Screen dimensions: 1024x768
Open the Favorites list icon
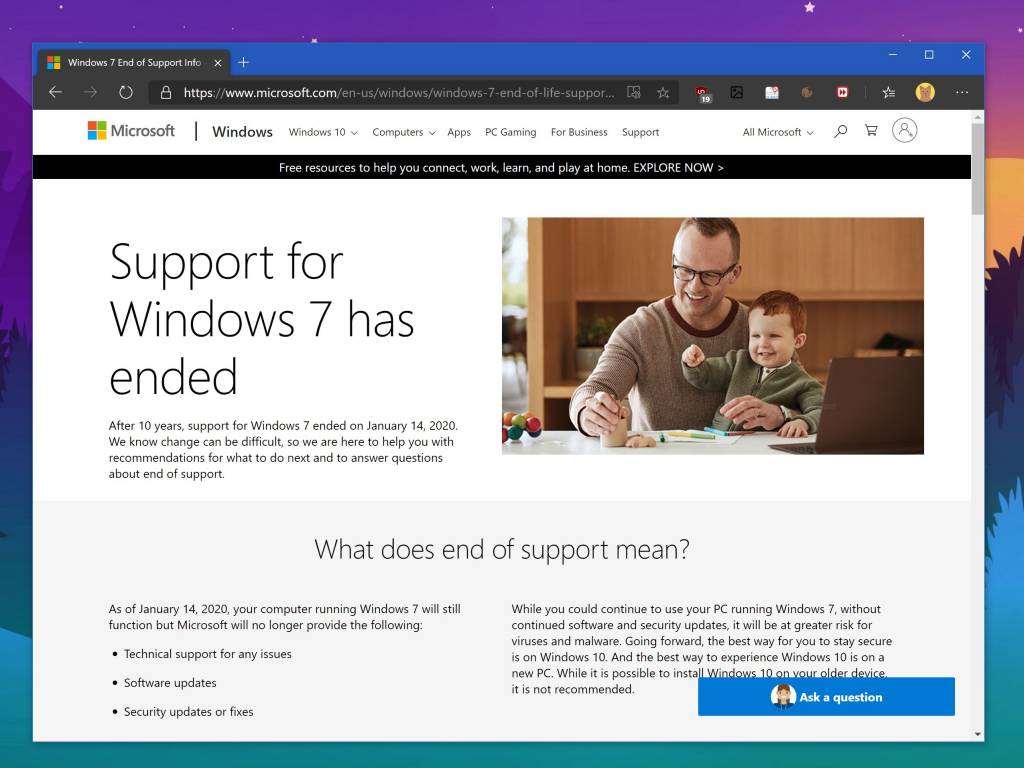888,92
